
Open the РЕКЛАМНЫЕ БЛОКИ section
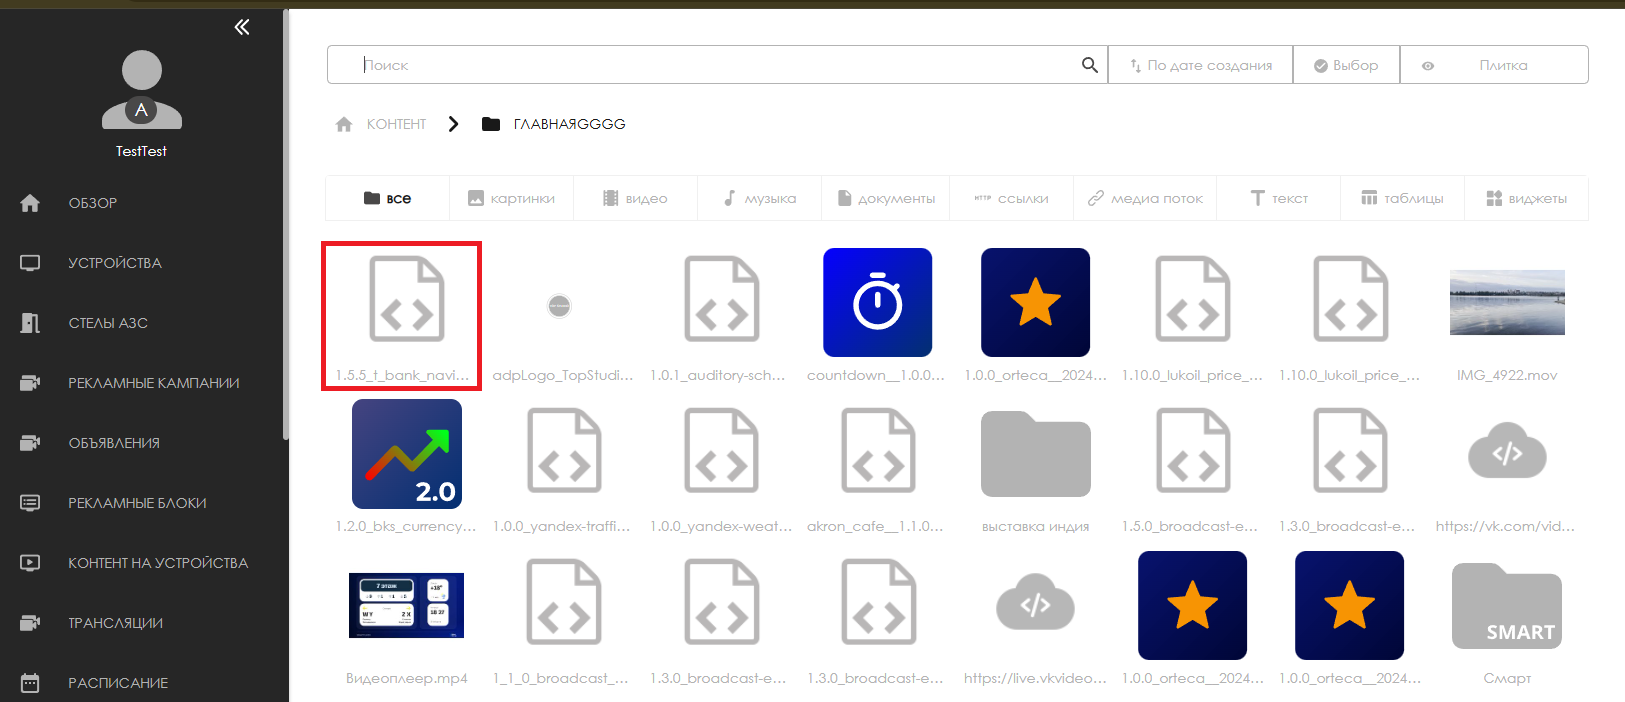click(x=137, y=503)
